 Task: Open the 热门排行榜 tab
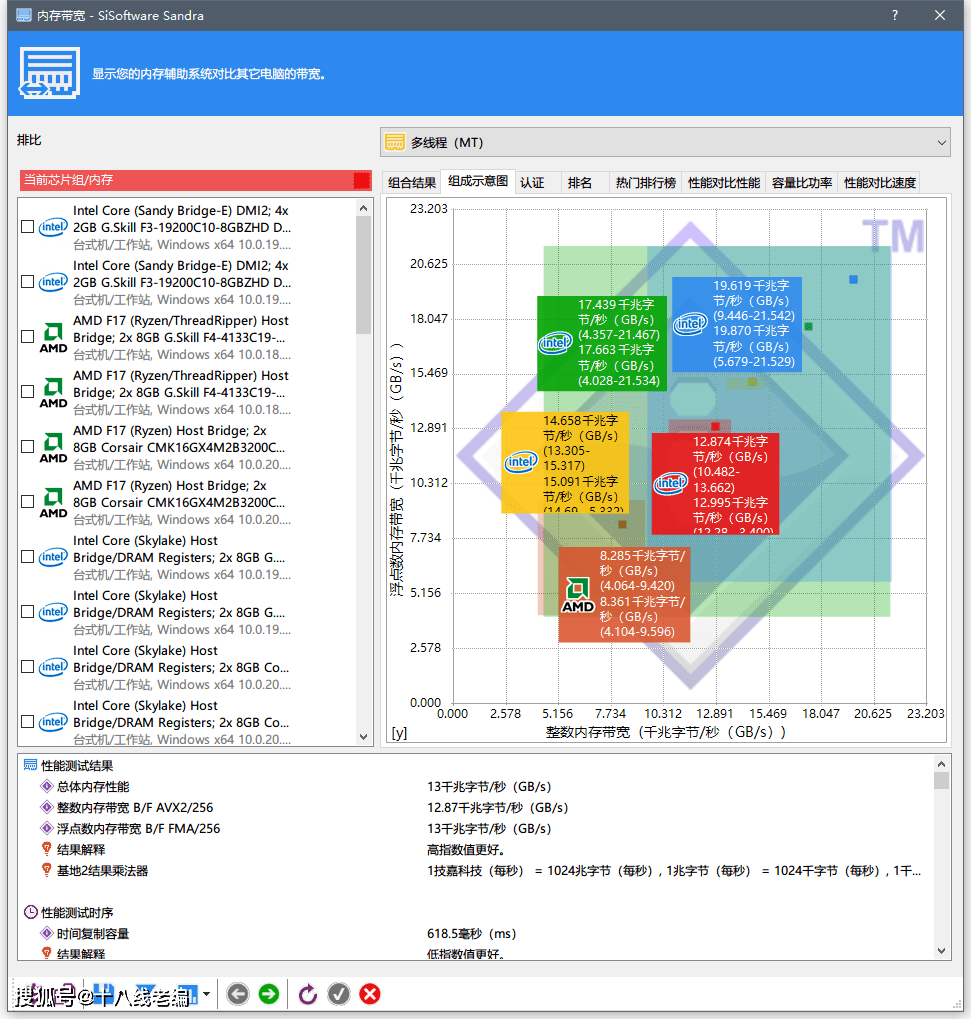pos(645,182)
